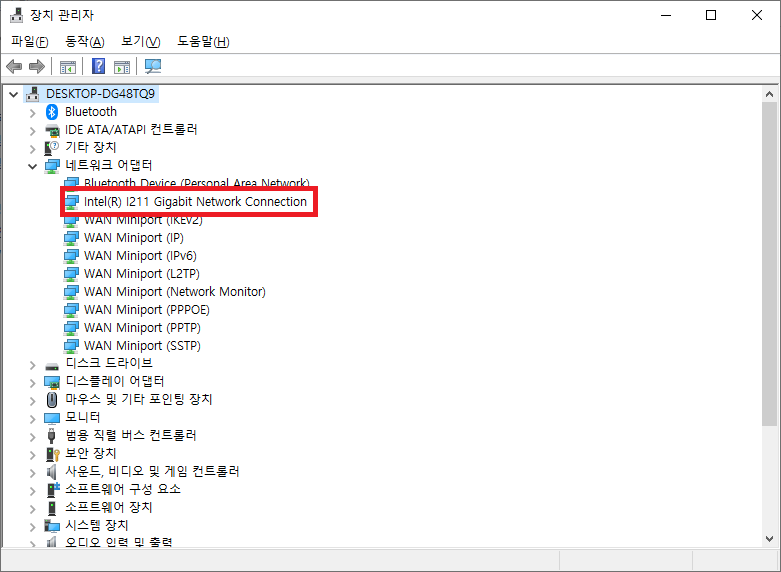Open the 보기(V) menu
The width and height of the screenshot is (781, 572).
point(141,41)
